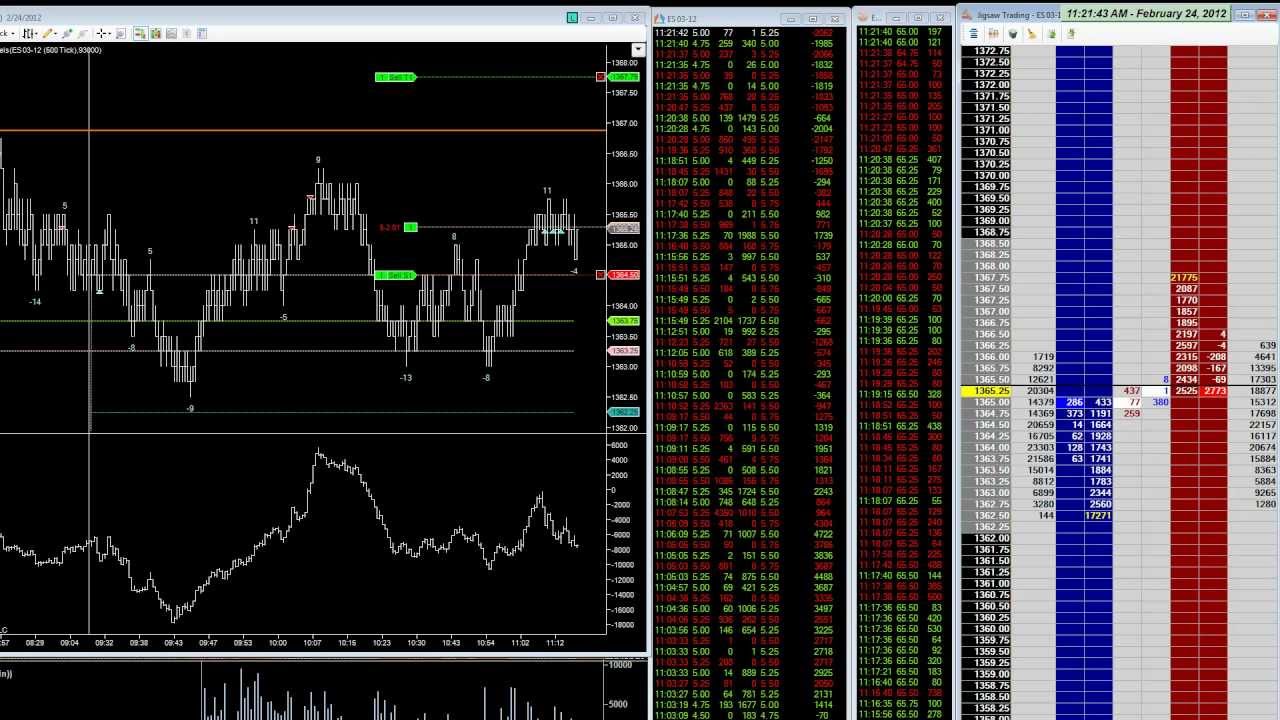Click the first 11:21:42 row in time and sales
Screen dimensions: 1280x720
tap(746, 33)
